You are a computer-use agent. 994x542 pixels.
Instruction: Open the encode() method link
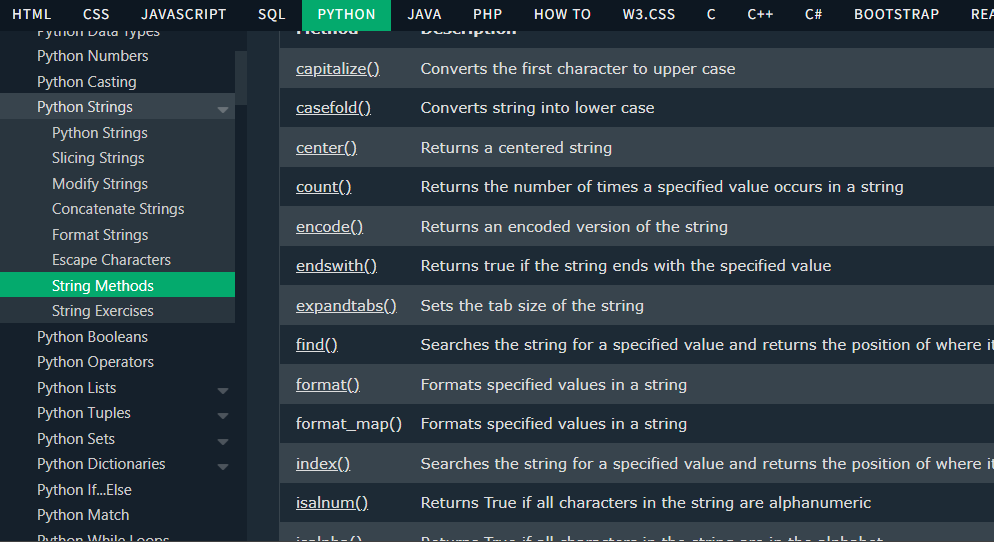(x=330, y=227)
